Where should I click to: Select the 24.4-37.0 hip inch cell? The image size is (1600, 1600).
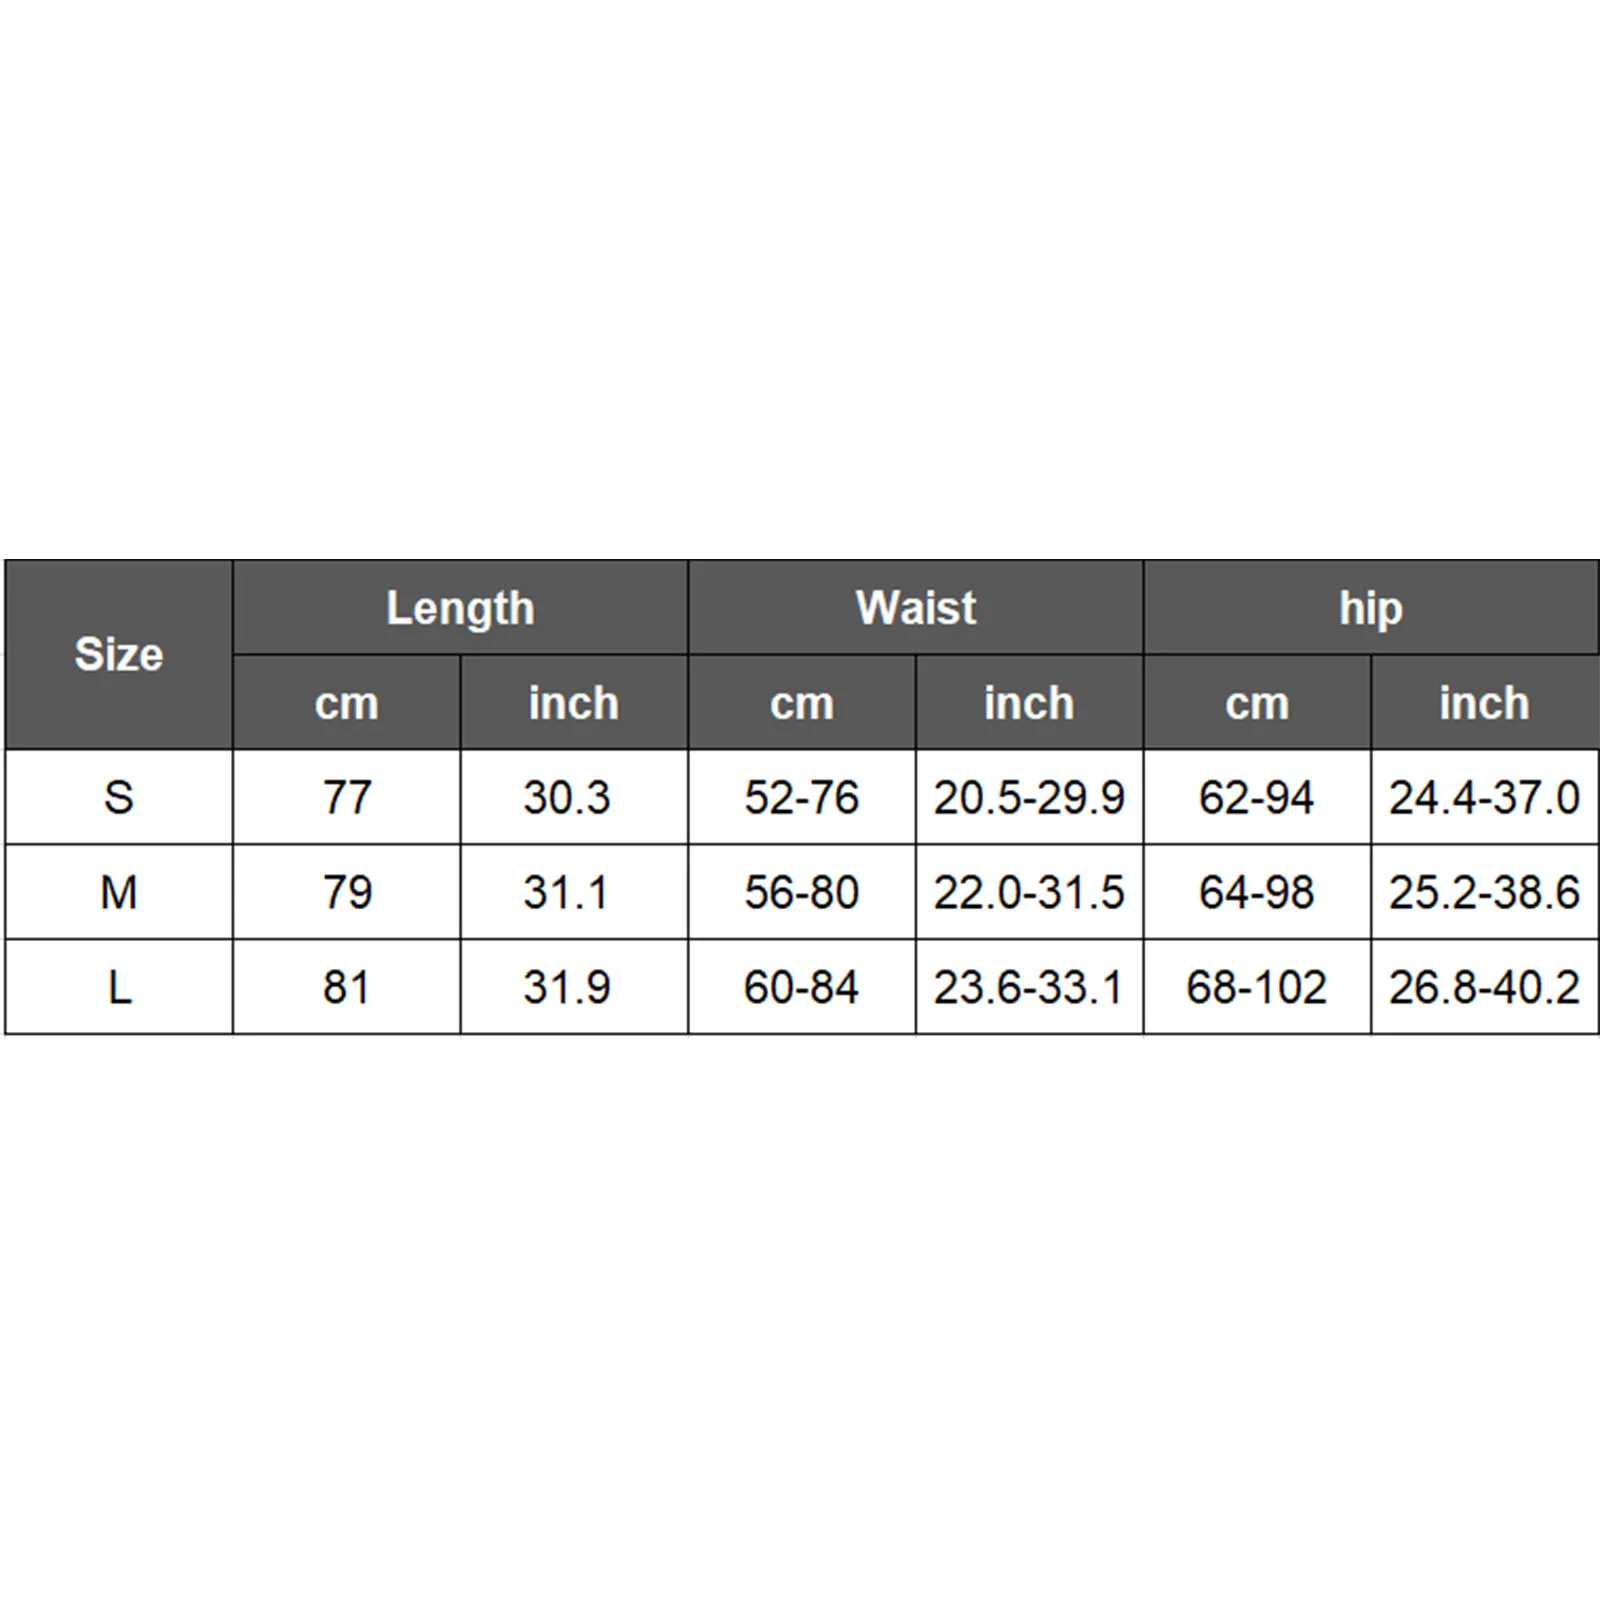pos(1484,797)
